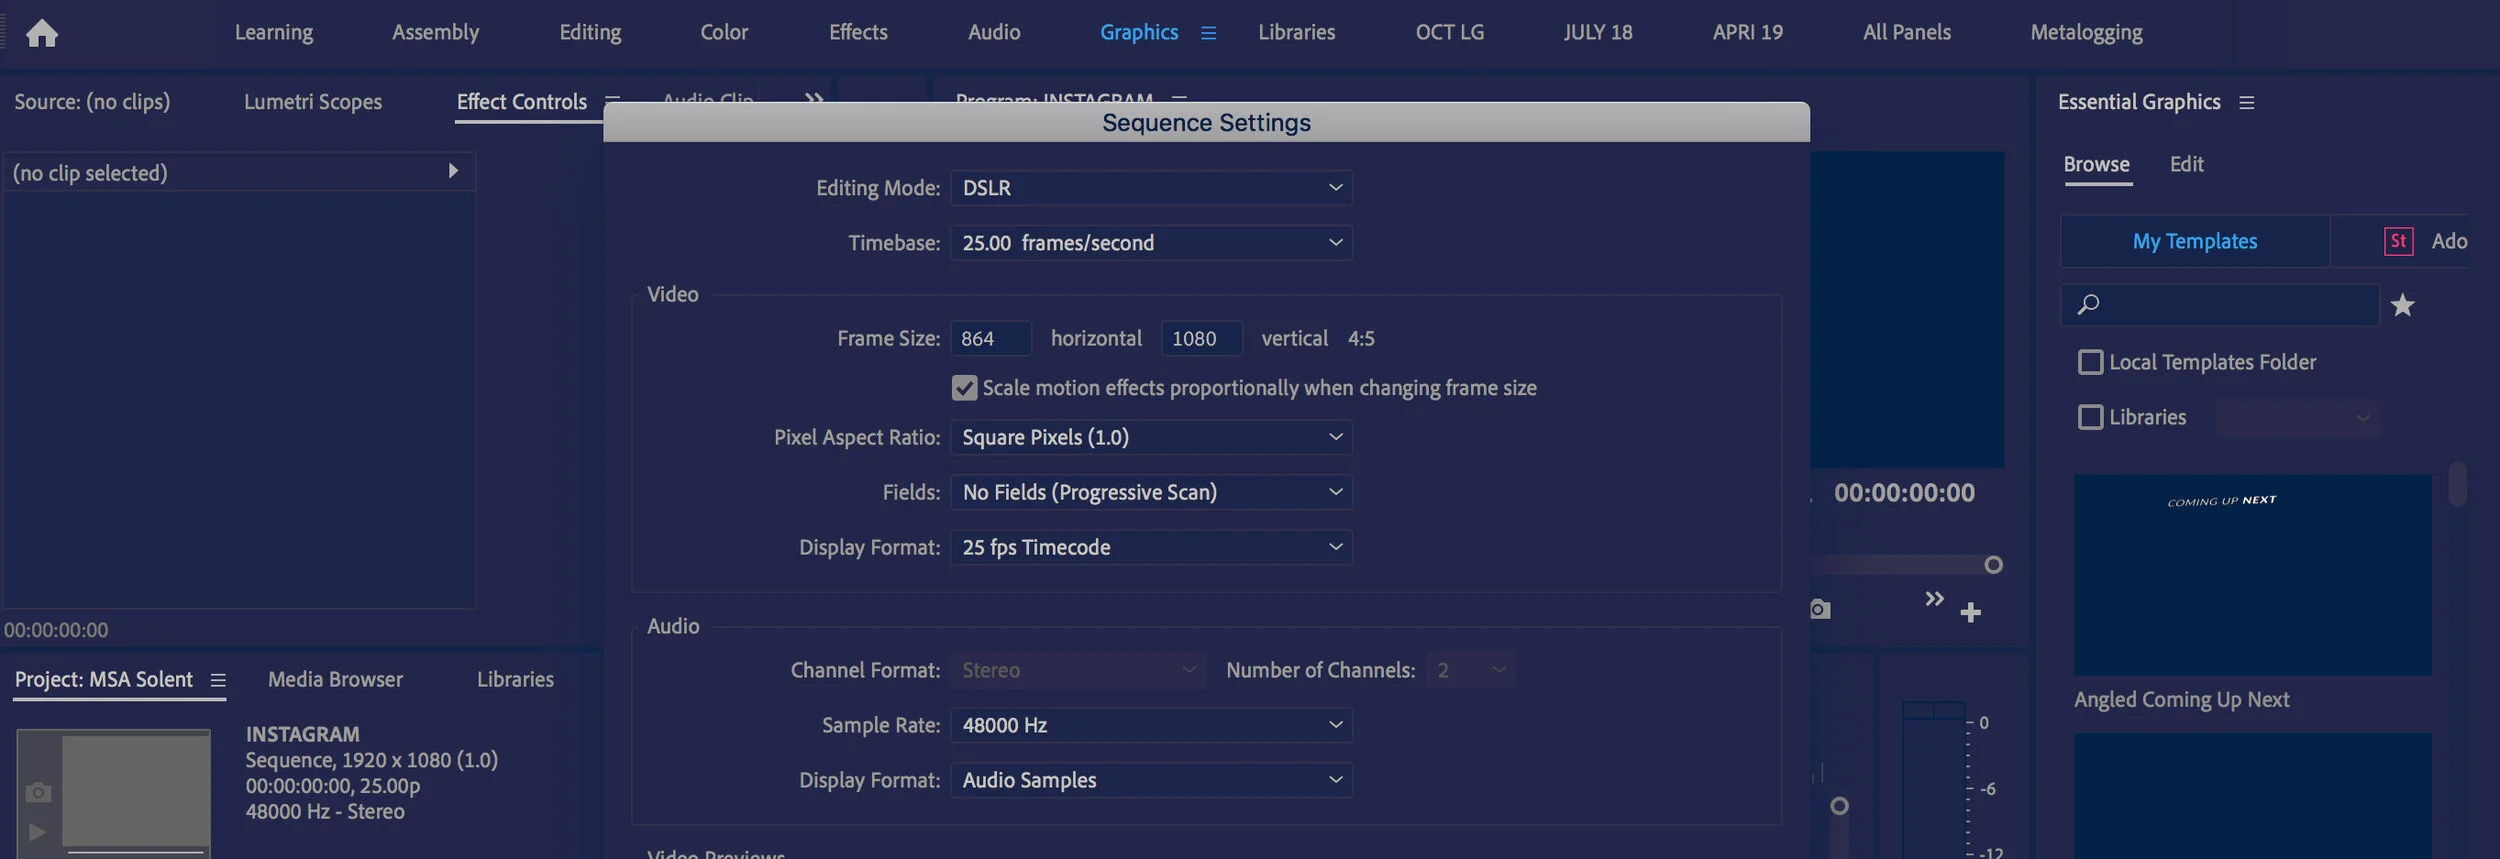Switch to the Media Browser tab

(335, 679)
